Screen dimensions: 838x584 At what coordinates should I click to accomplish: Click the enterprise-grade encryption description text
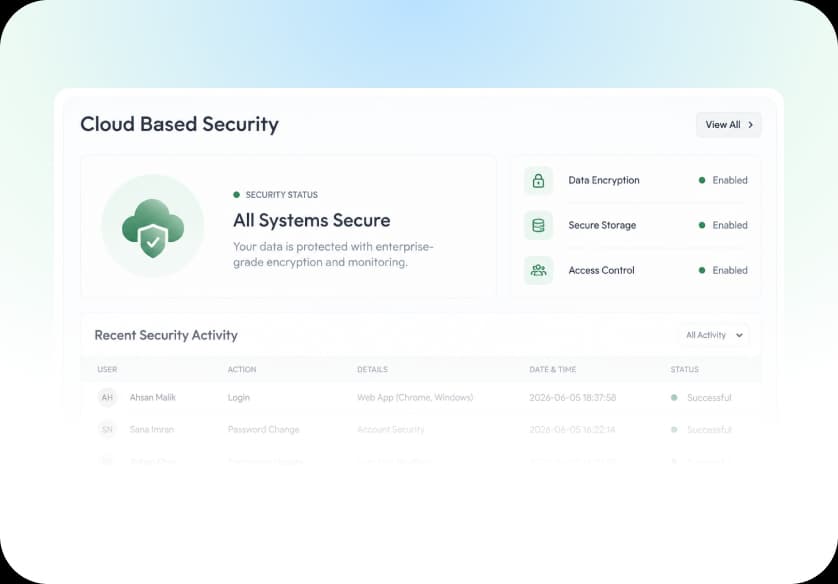click(333, 254)
